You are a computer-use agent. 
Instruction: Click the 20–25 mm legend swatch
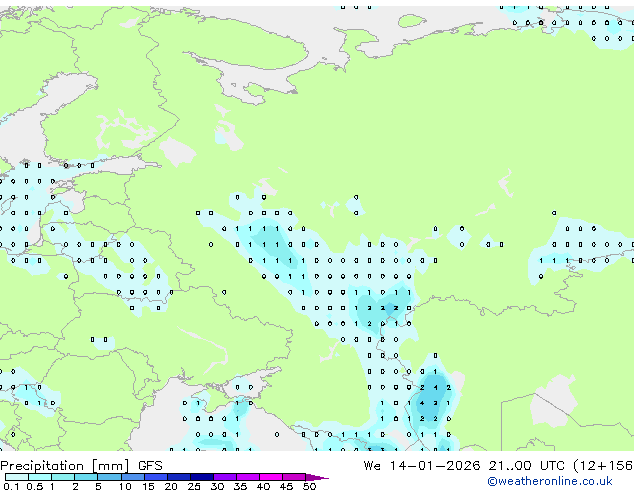coord(178,477)
